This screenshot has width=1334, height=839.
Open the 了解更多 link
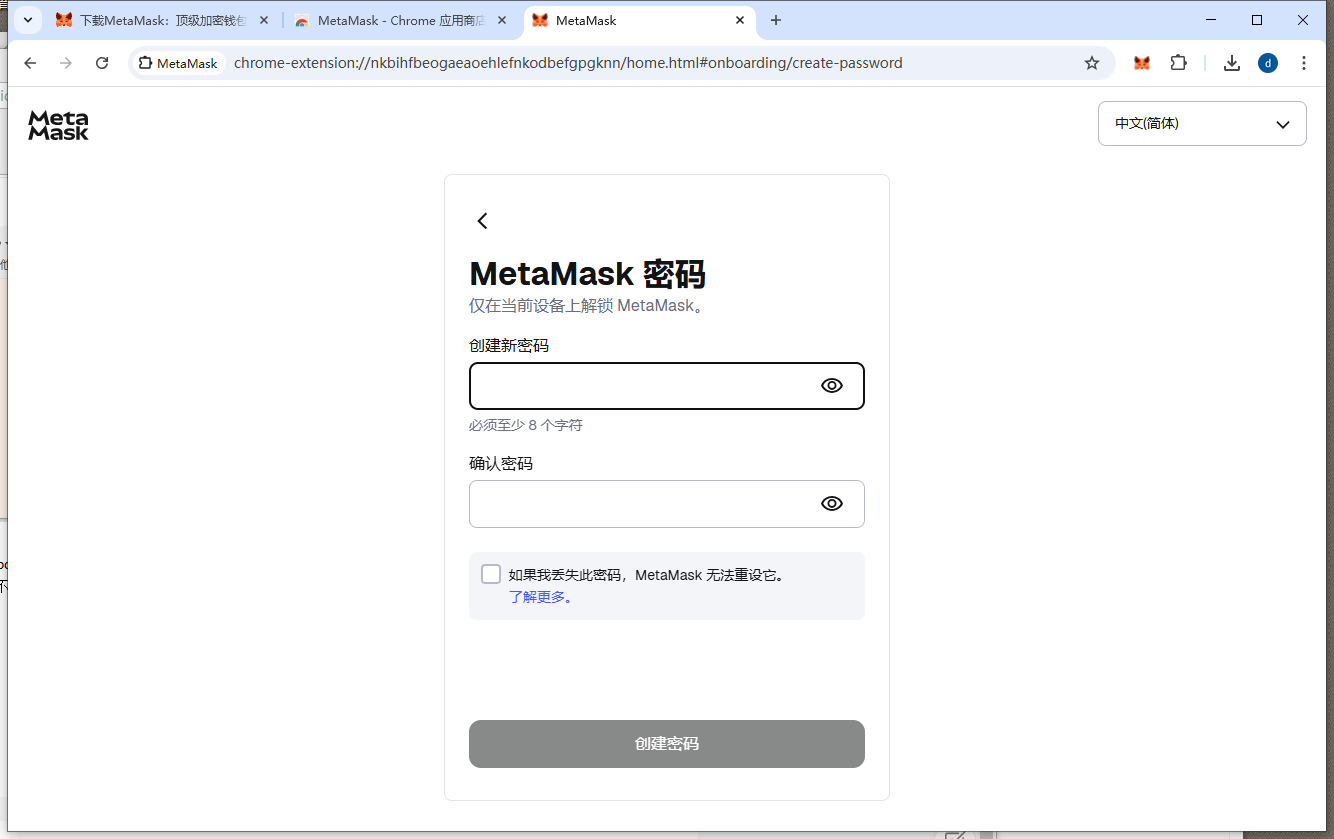pos(540,597)
